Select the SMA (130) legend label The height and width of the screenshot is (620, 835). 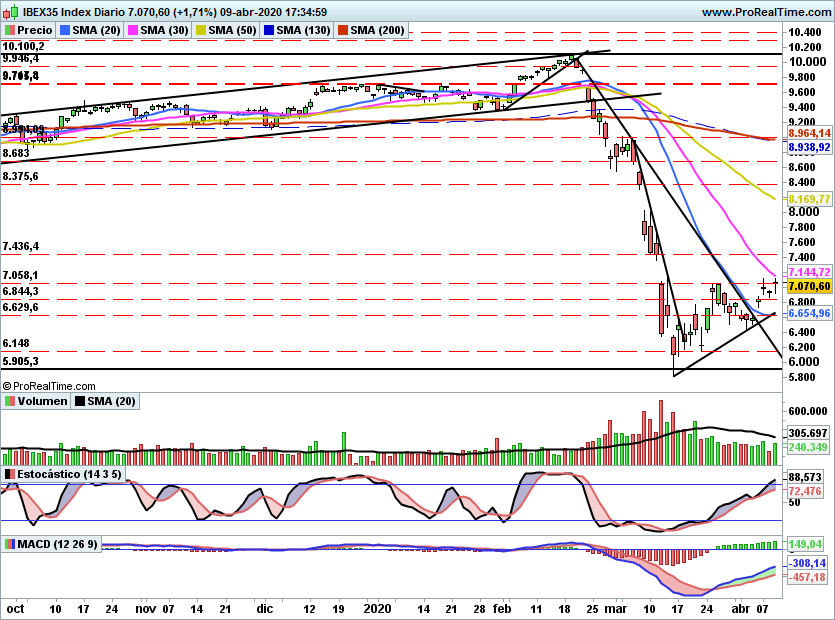tap(303, 30)
